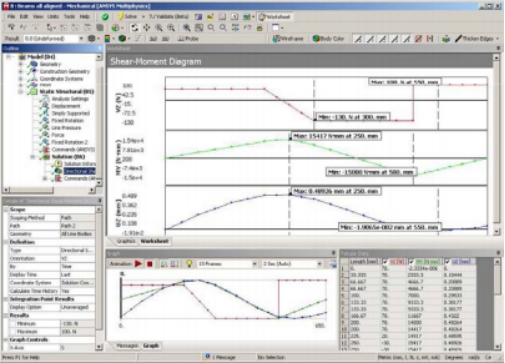Viewport: 505px width, 363px height.
Task: Open the View menu
Action: (38, 17)
